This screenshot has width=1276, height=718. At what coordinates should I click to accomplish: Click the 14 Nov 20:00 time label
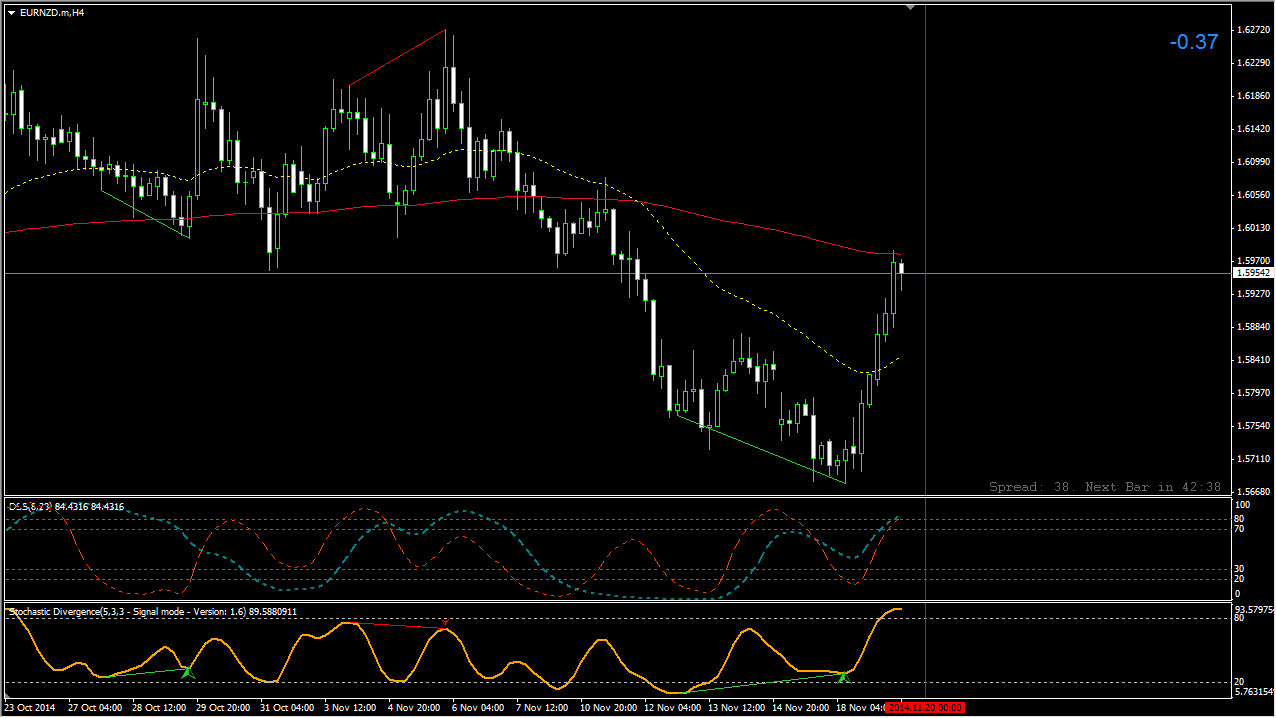click(800, 708)
